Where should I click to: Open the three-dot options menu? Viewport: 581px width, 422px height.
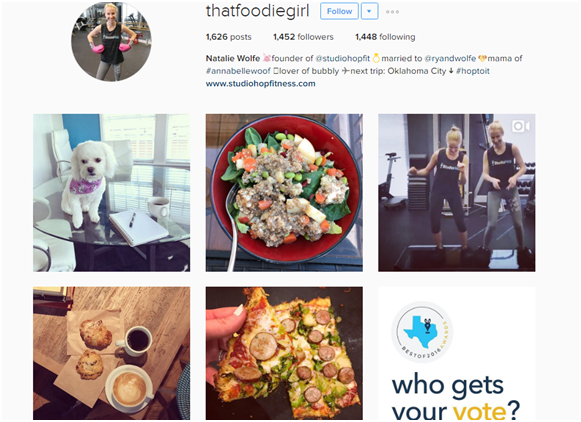[392, 12]
